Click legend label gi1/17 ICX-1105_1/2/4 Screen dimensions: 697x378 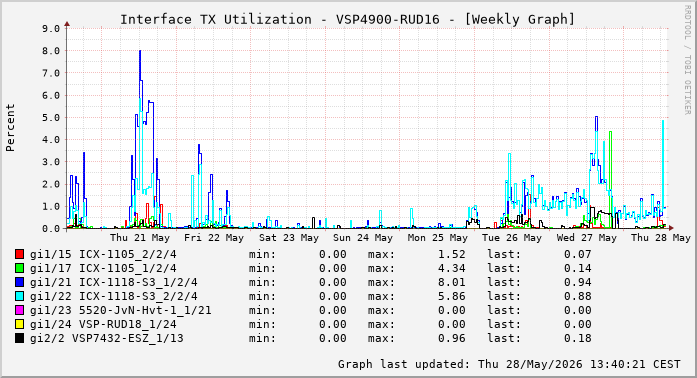click(x=103, y=268)
